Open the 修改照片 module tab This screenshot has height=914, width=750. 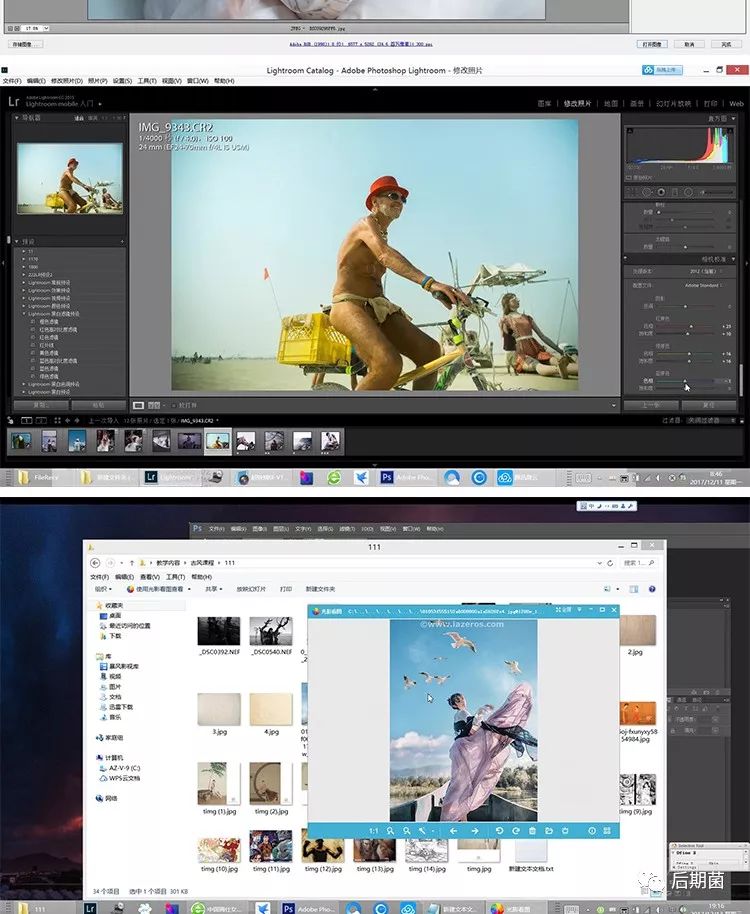(x=577, y=103)
